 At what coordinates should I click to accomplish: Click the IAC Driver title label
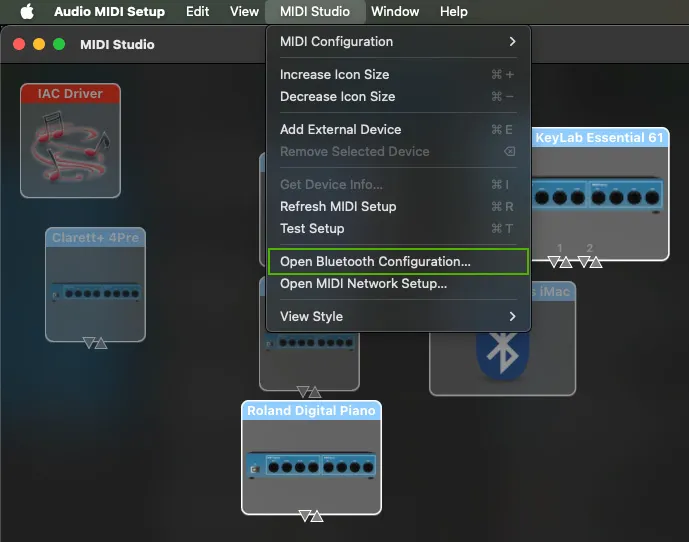[x=70, y=94]
